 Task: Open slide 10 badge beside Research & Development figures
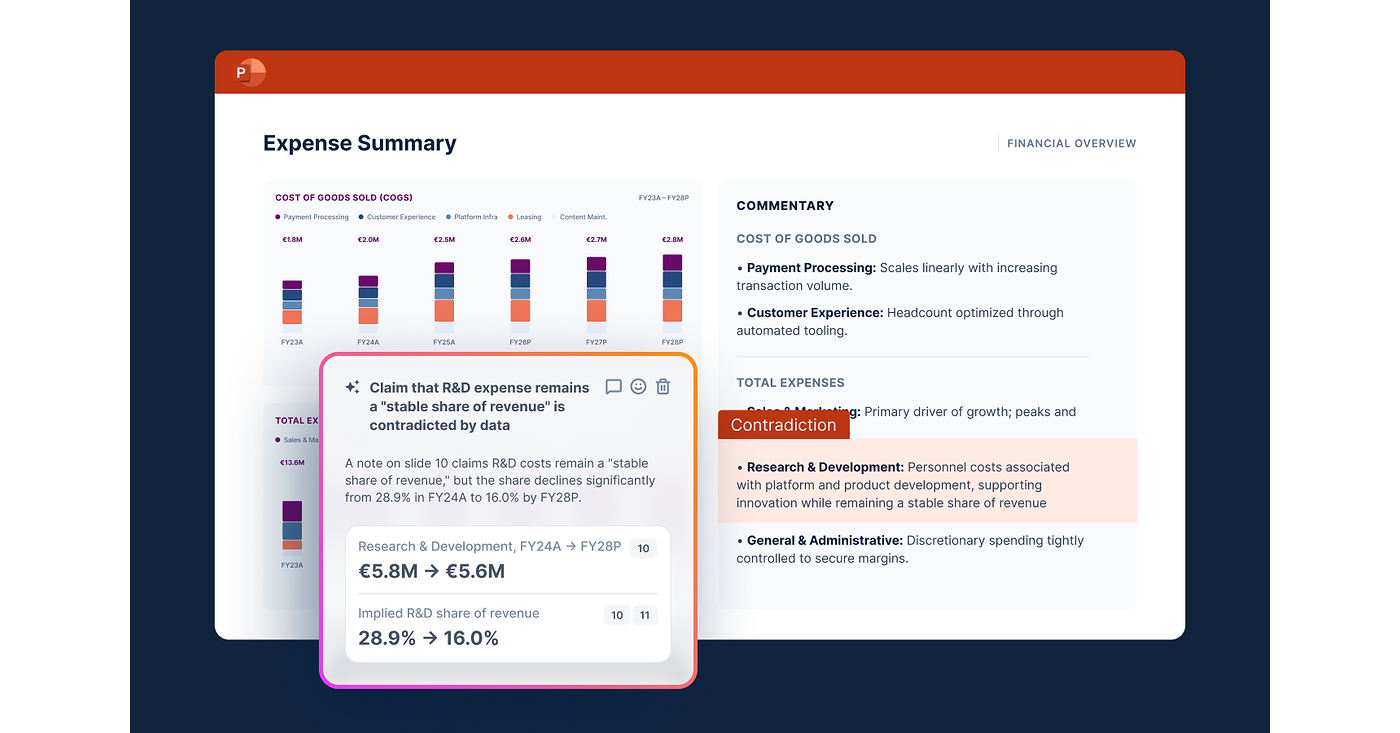pos(643,548)
